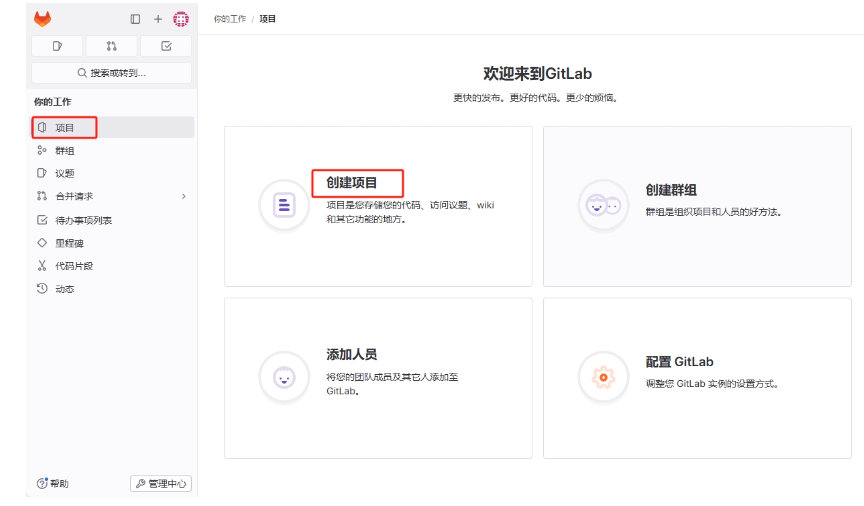Click the 配置 GitLab card title
The width and height of the screenshot is (864, 506).
click(679, 362)
